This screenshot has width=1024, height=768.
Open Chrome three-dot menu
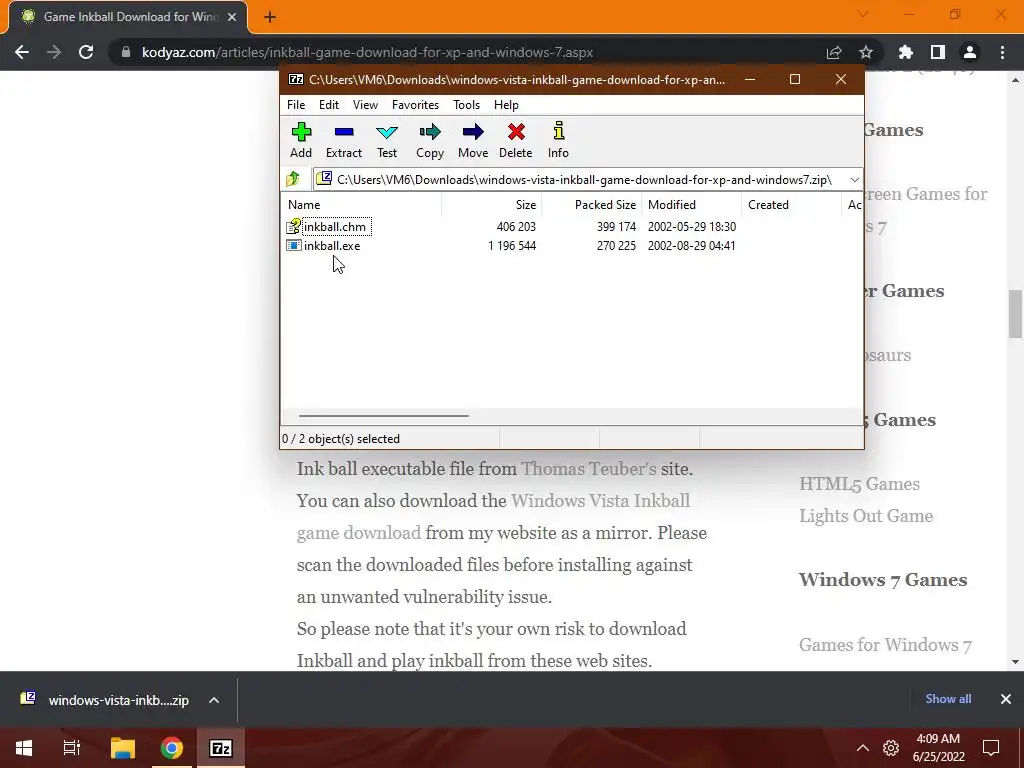[x=1002, y=52]
